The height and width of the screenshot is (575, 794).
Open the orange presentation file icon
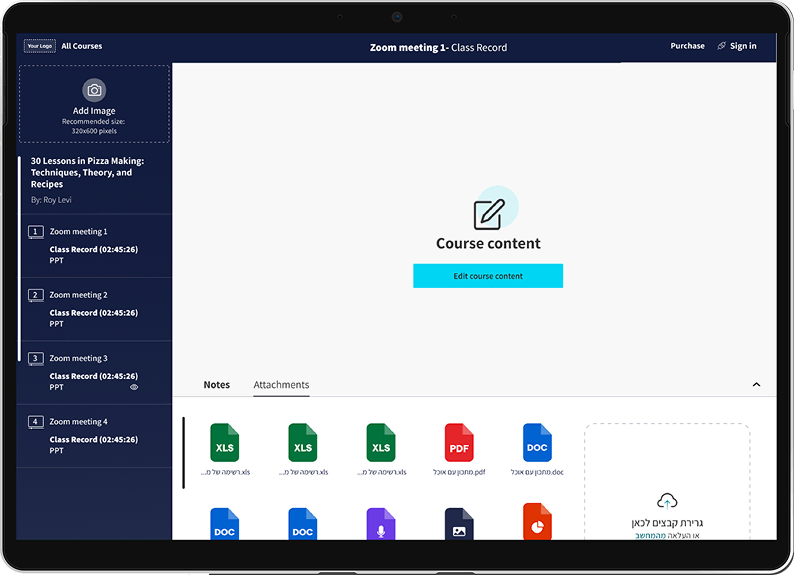click(537, 521)
